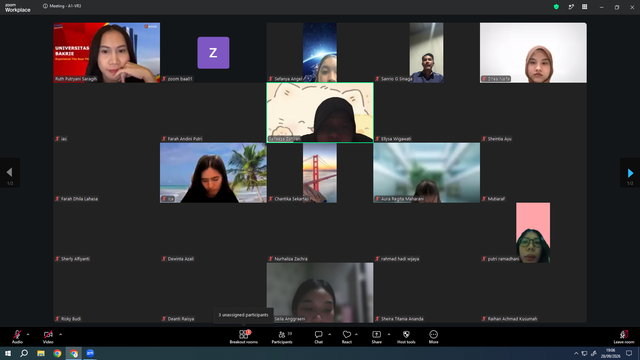Select Sefanya Angel video tile
The height and width of the screenshot is (360, 640).
[x=320, y=53]
